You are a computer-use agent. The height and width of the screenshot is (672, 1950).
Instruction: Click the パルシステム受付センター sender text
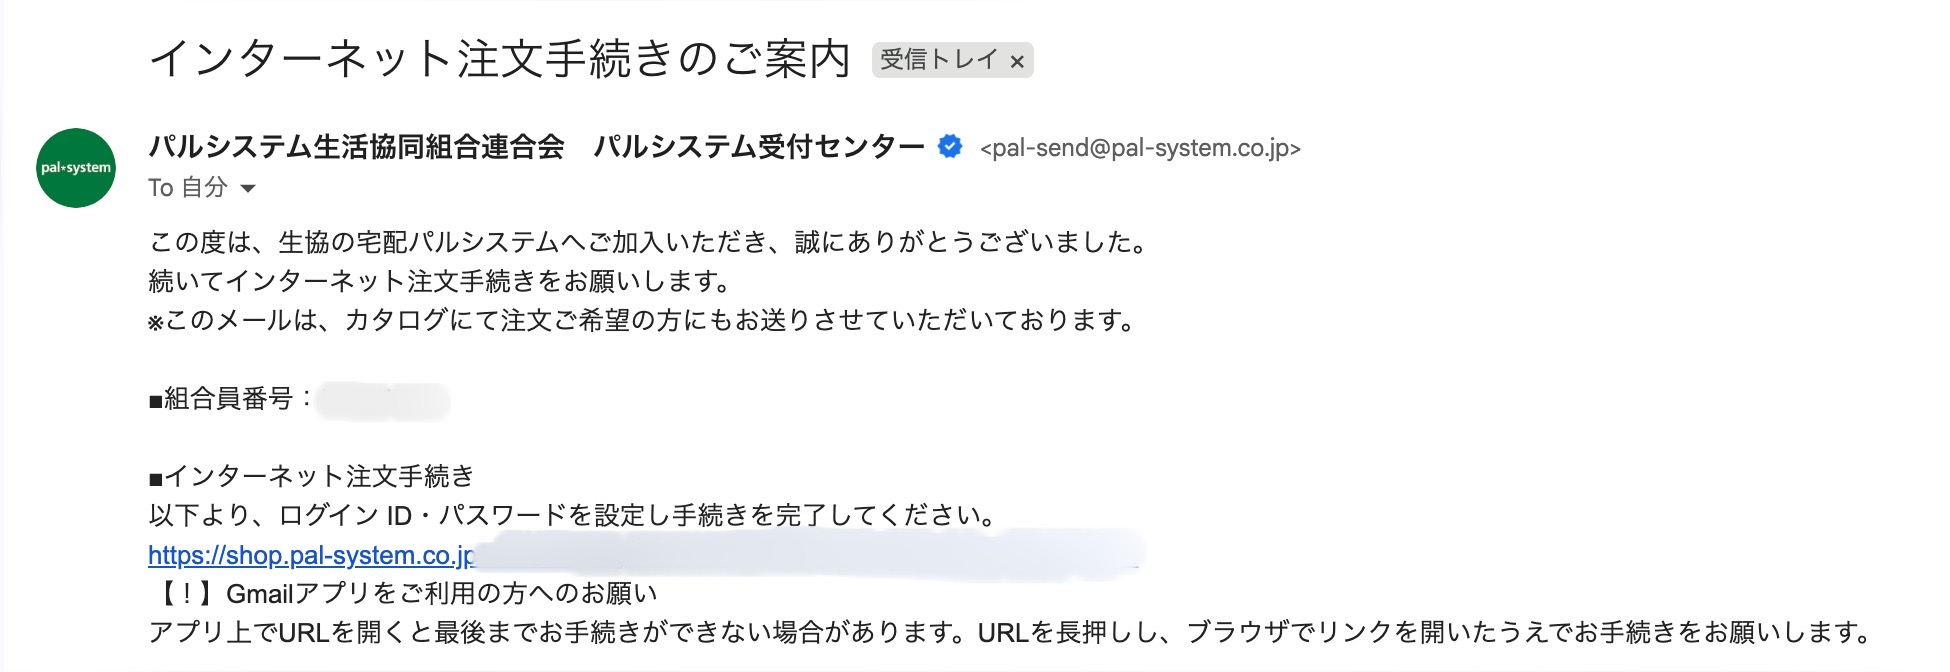pos(758,147)
